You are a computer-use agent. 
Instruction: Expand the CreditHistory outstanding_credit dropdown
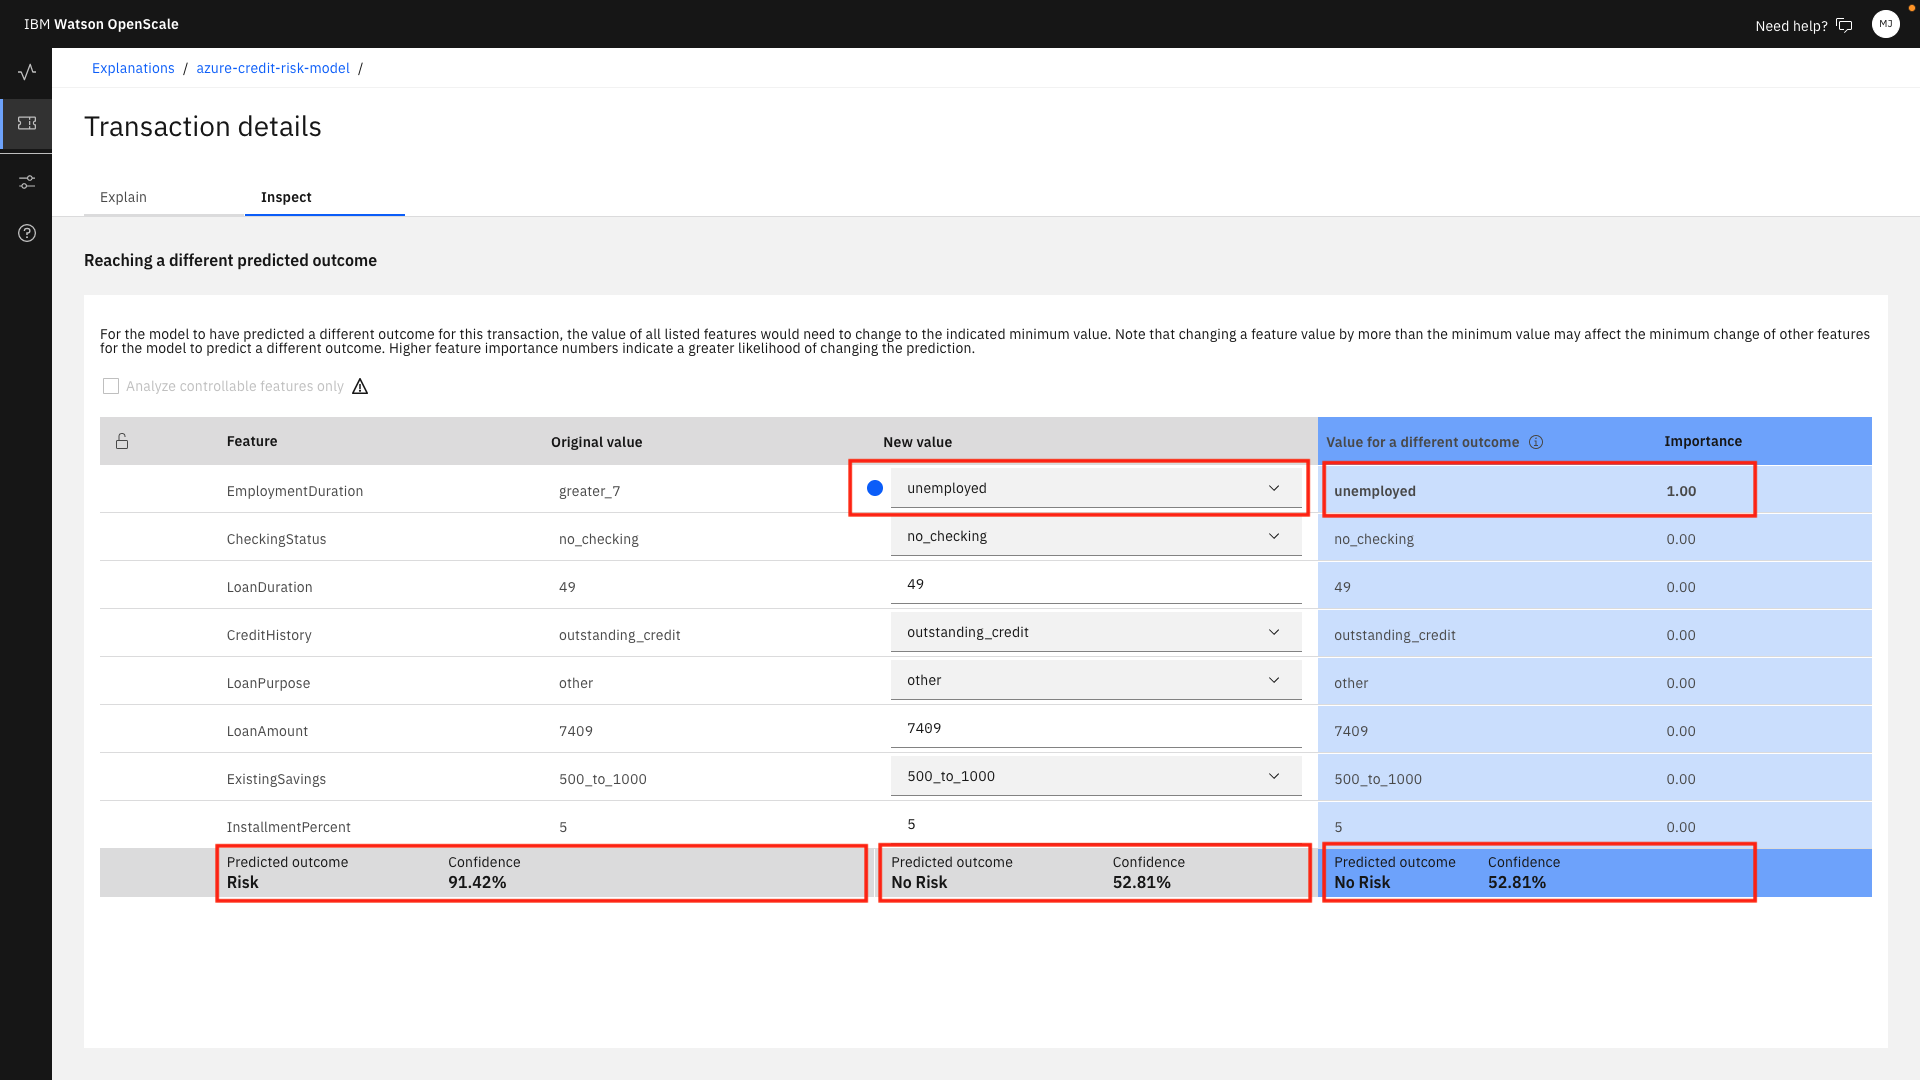coord(1095,632)
